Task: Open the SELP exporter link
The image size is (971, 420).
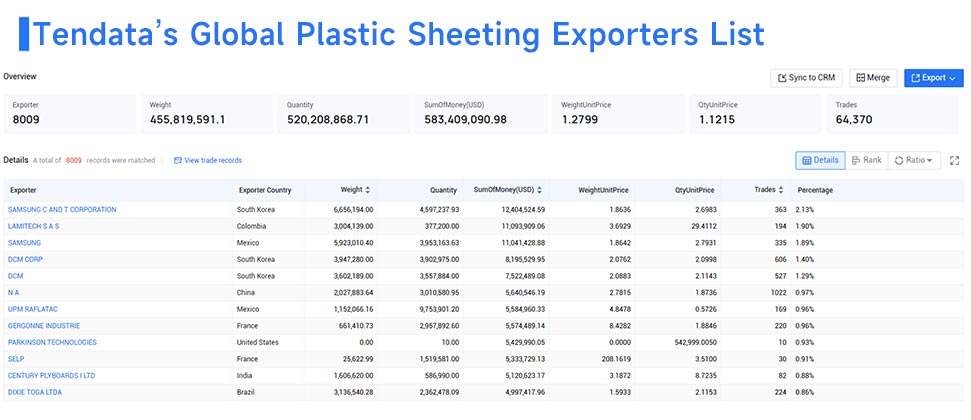Action: (x=16, y=359)
